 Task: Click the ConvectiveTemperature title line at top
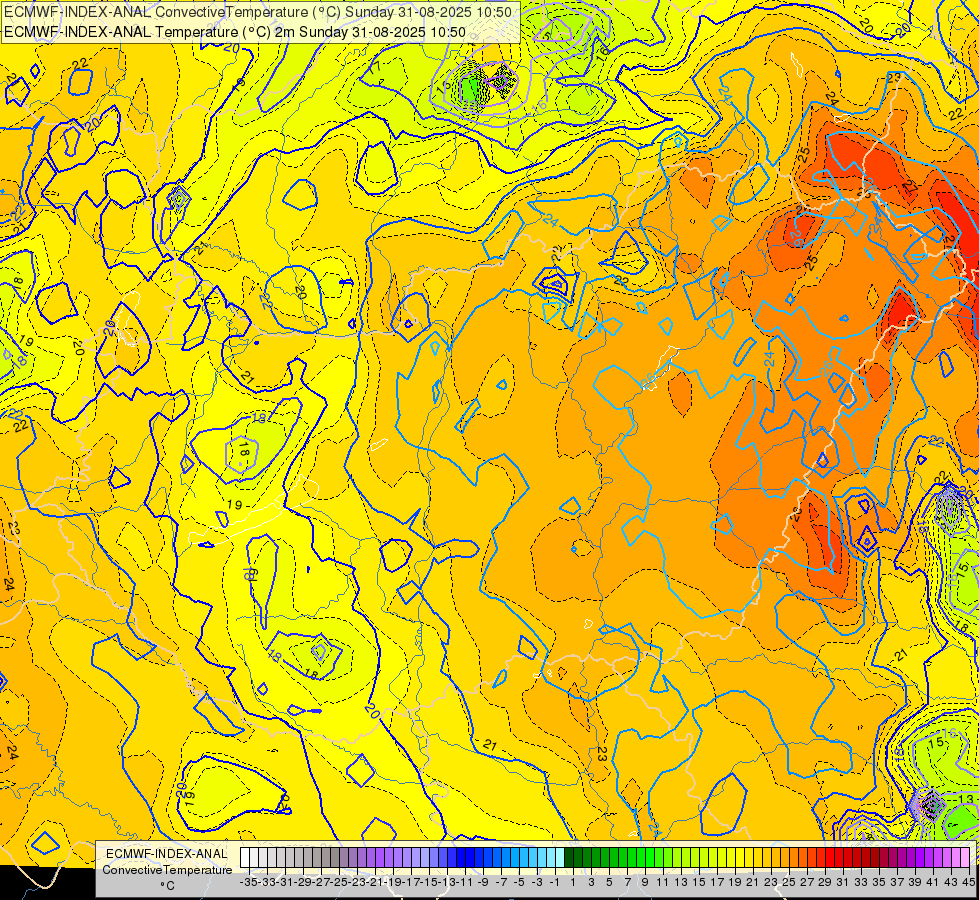pos(258,11)
